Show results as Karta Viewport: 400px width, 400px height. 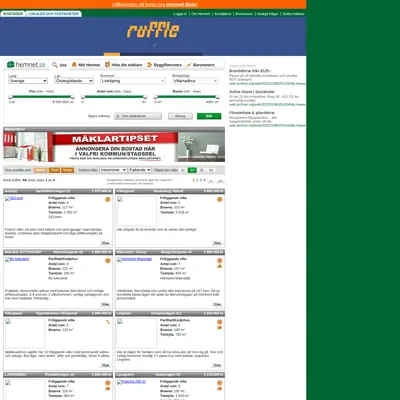click(x=67, y=170)
